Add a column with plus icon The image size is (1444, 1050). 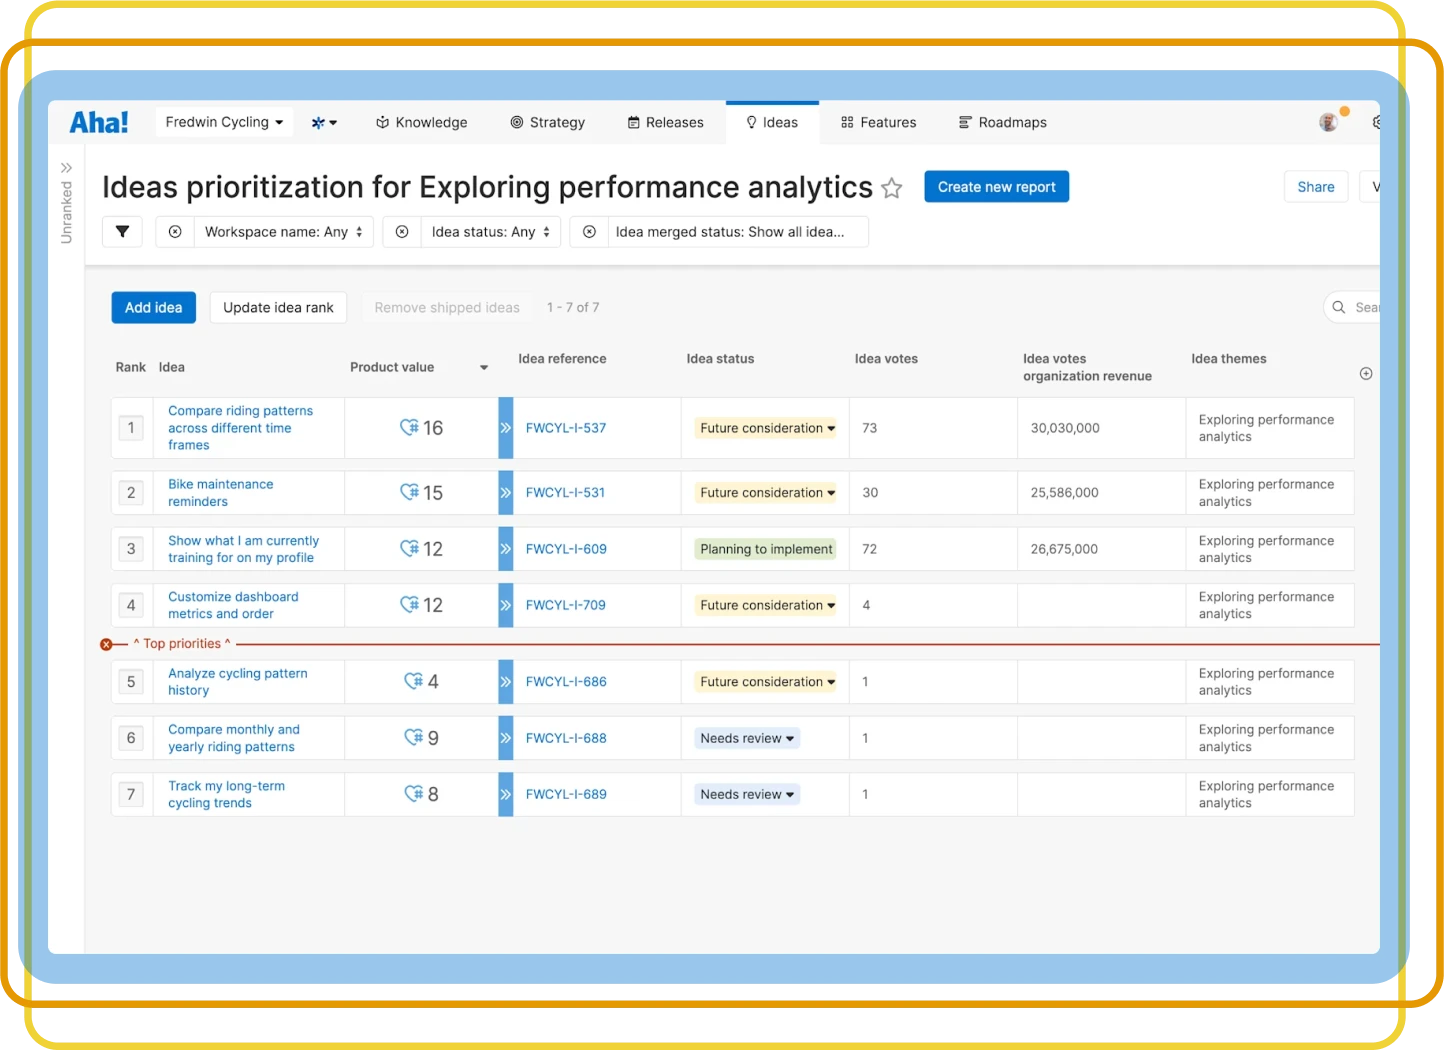coord(1366,374)
